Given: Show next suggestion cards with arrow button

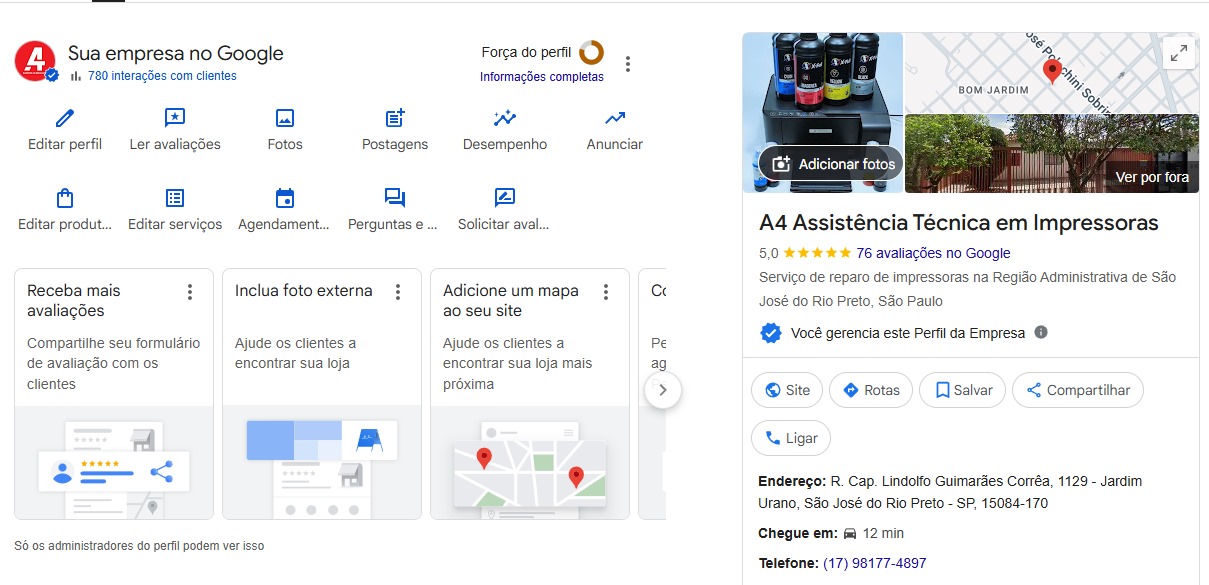Looking at the screenshot, I should [x=663, y=390].
